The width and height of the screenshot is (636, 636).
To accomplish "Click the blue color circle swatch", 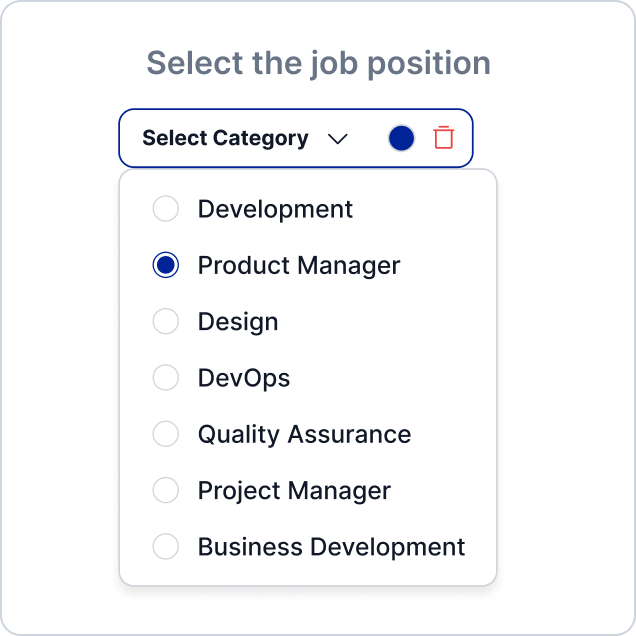I will pyautogui.click(x=401, y=138).
